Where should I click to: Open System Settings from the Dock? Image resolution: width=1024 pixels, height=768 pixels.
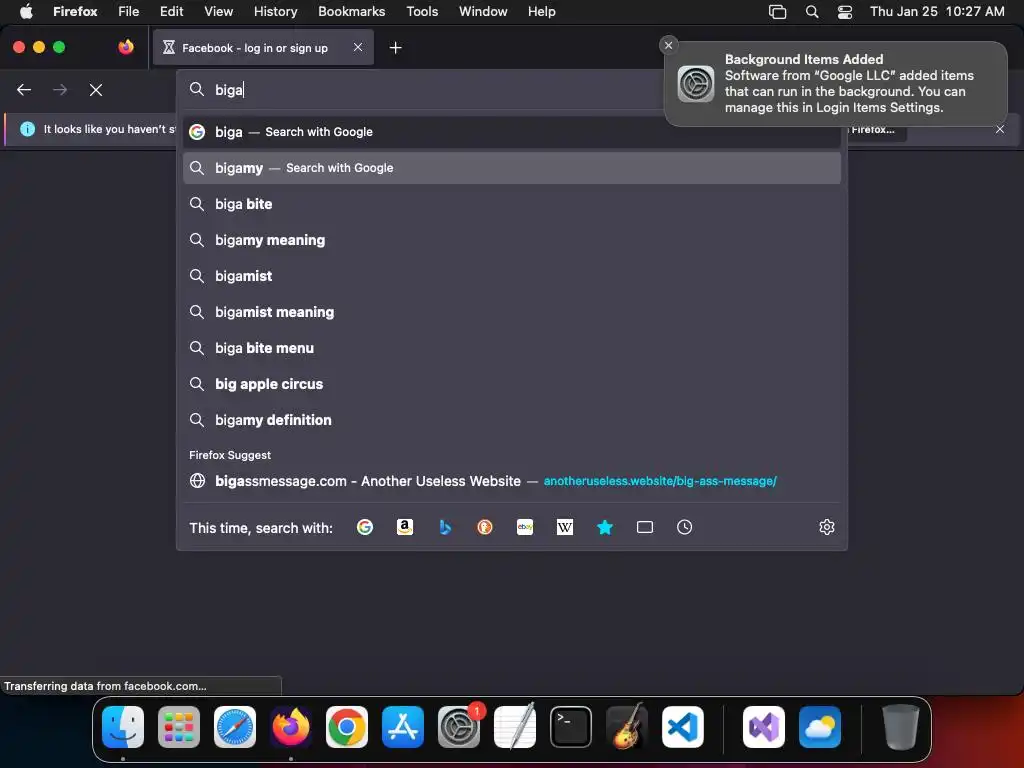pyautogui.click(x=459, y=727)
